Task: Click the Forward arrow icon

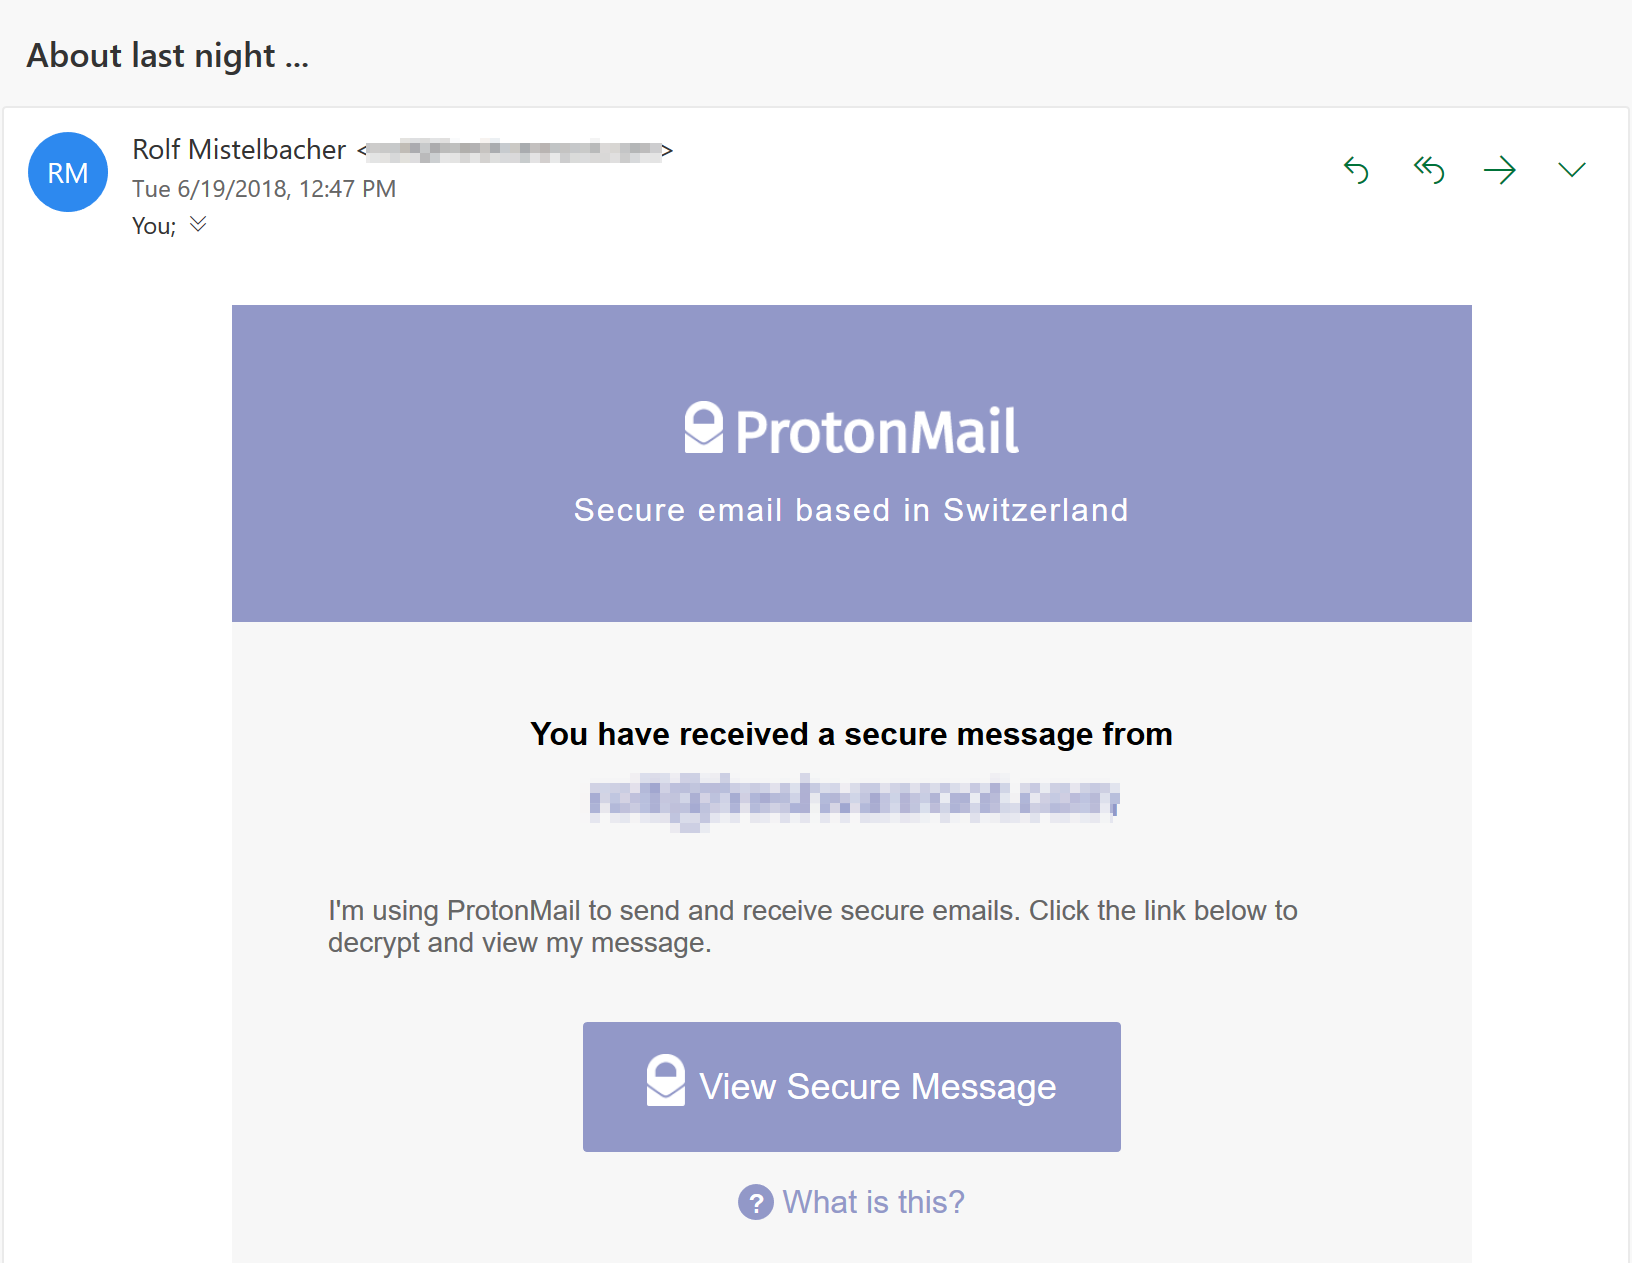Action: [1500, 171]
